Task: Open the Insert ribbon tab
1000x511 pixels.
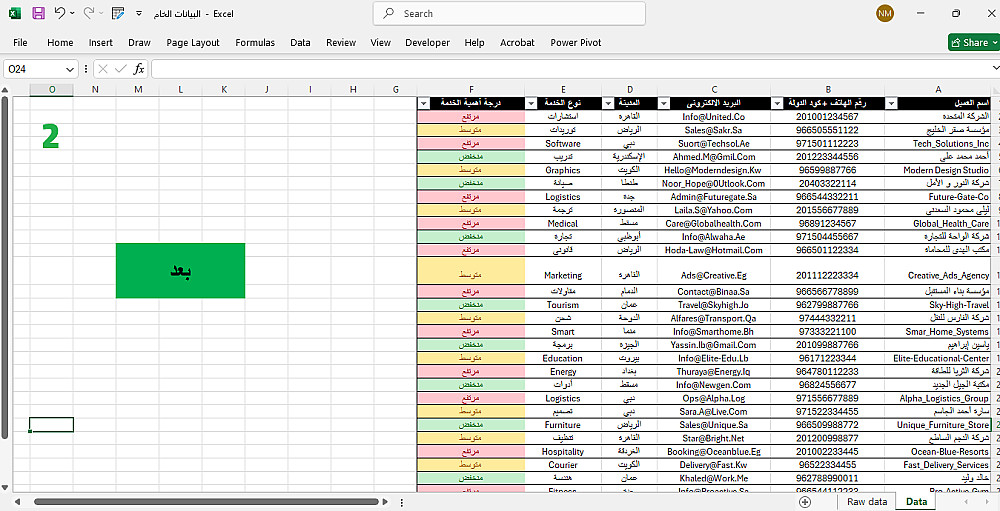Action: tap(101, 43)
